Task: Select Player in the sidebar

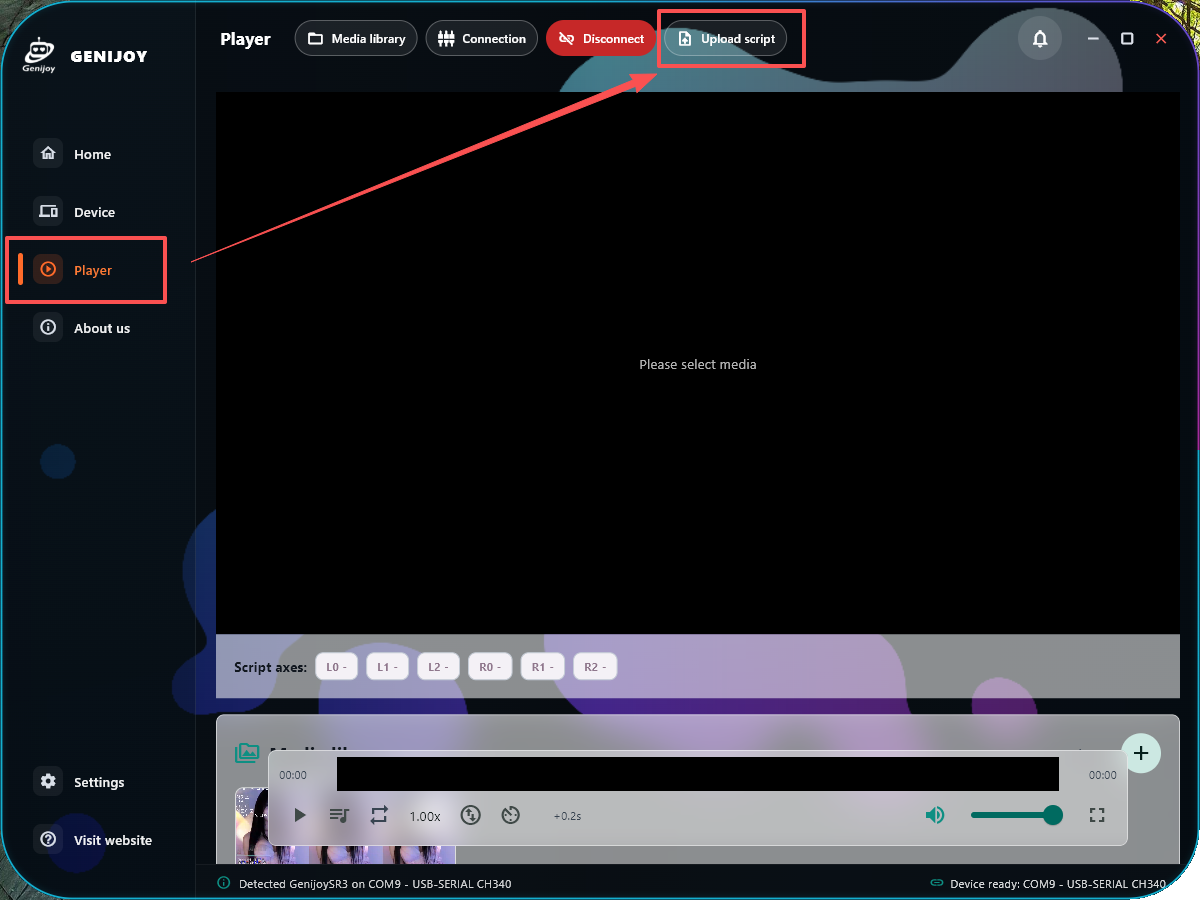Action: [86, 270]
